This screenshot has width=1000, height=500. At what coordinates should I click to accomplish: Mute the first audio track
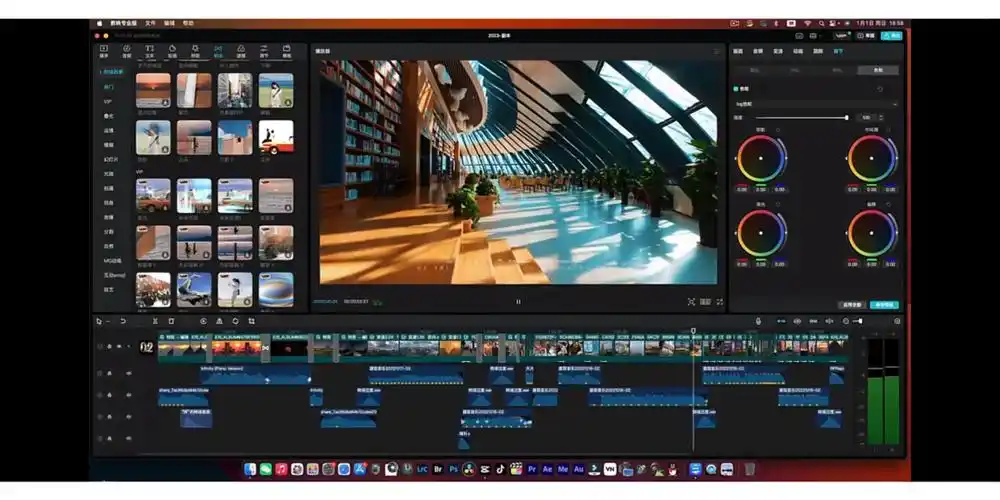[x=129, y=373]
